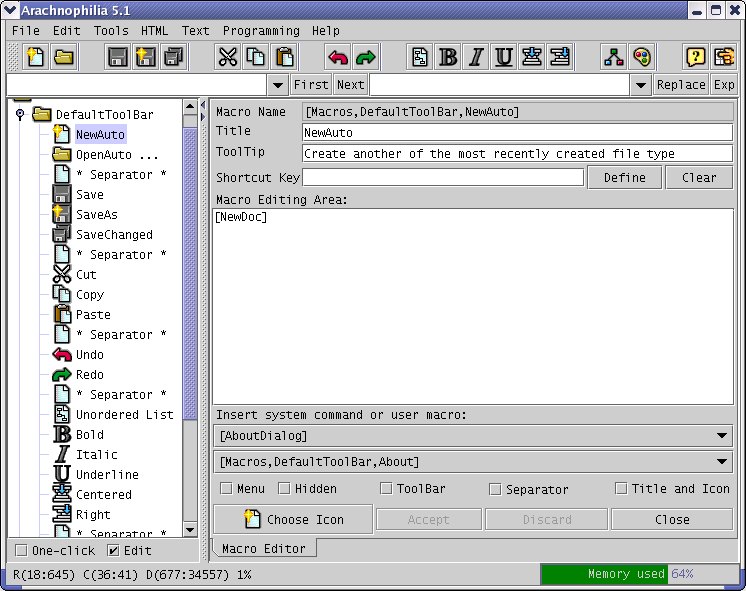Expand the user macro dropdown list
Screen dimensions: 746x591
point(472,462)
